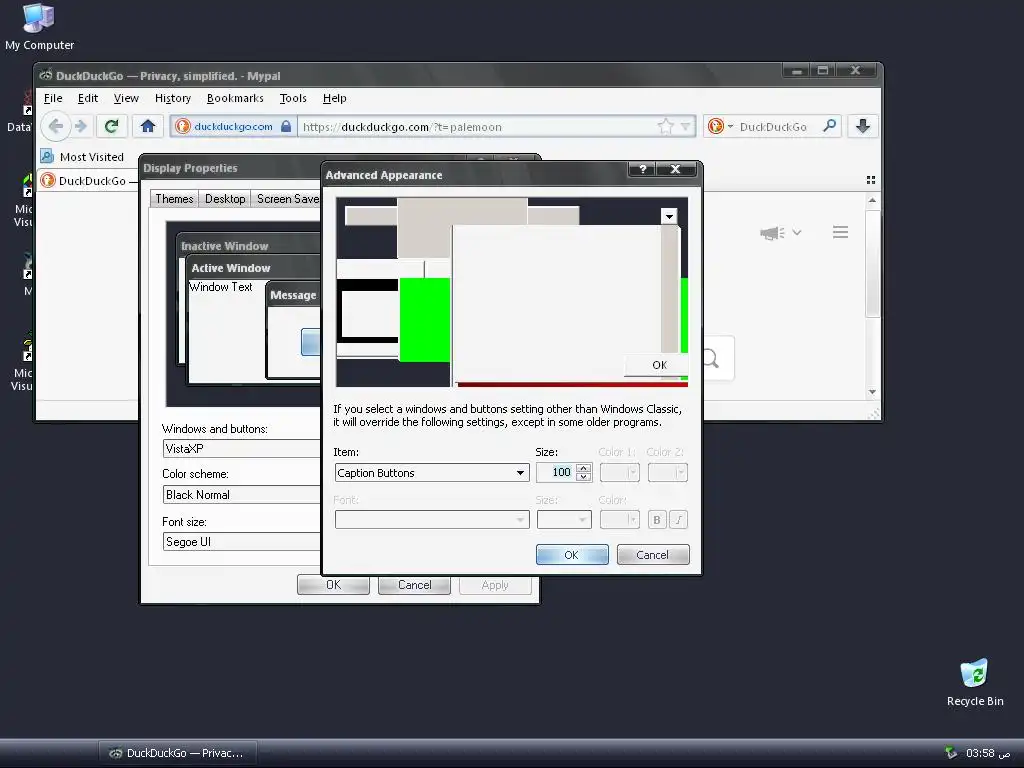This screenshot has height=768, width=1024.
Task: Open DuckDuckGo search engine selector icon
Action: [720, 126]
